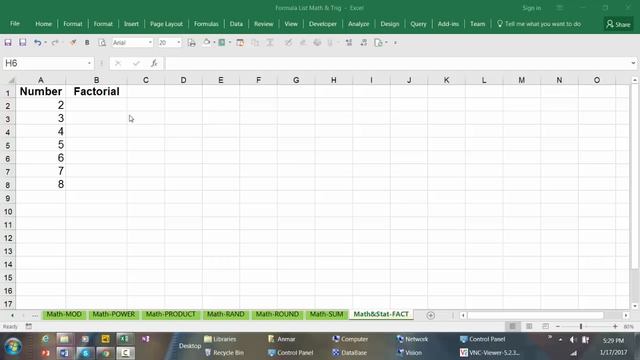Open the Developer ribbon tab
This screenshot has width=640, height=360.
click(x=322, y=24)
